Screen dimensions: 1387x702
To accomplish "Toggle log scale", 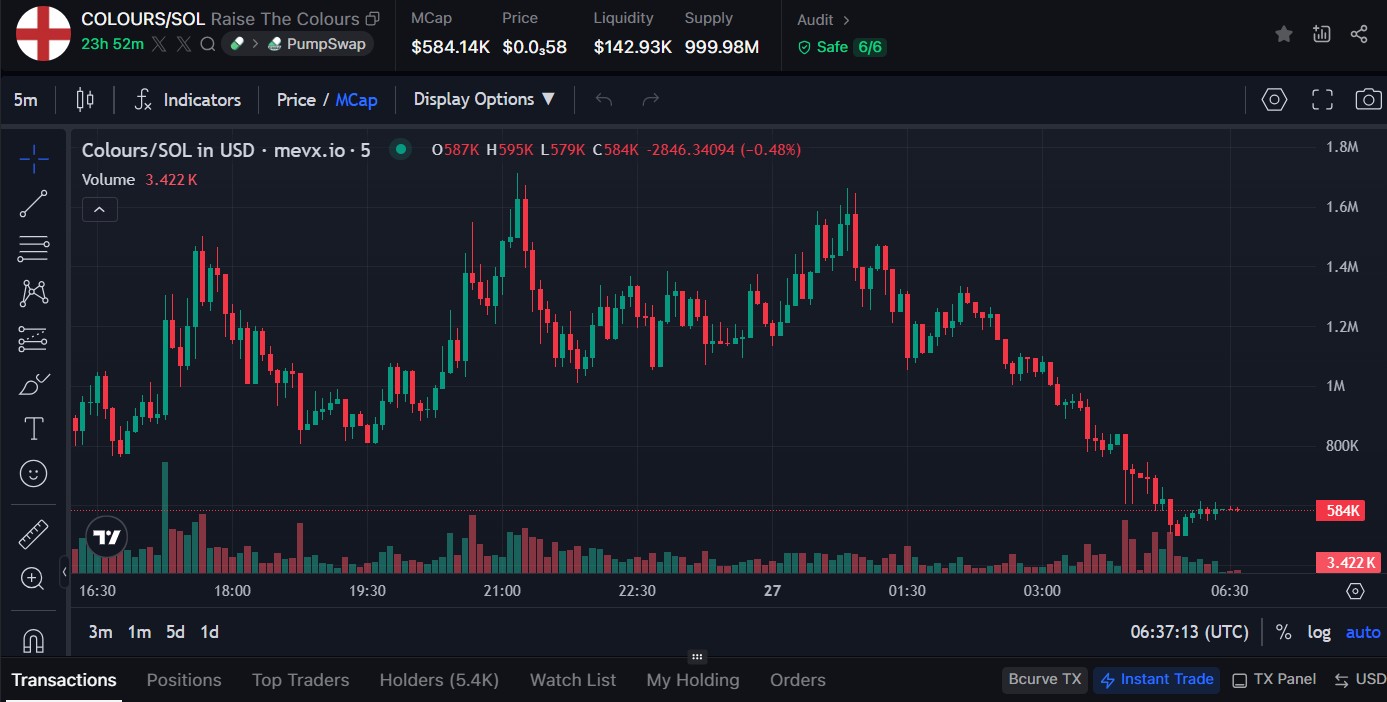I will click(1319, 632).
